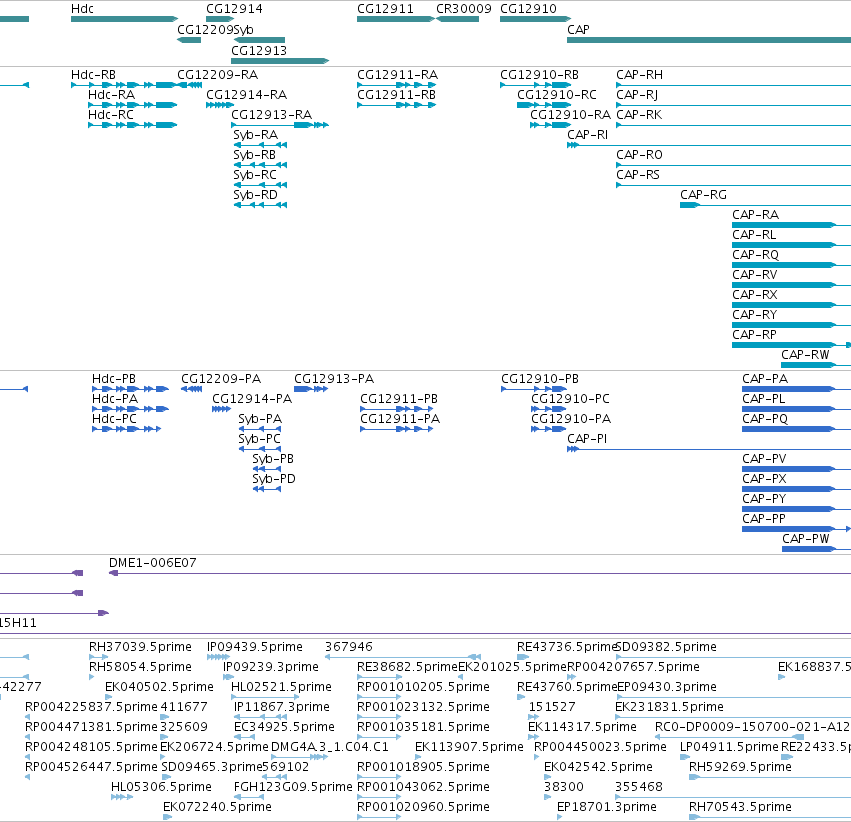851x822 pixels.
Task: Select the CAP-RG transcript label
Action: point(703,195)
